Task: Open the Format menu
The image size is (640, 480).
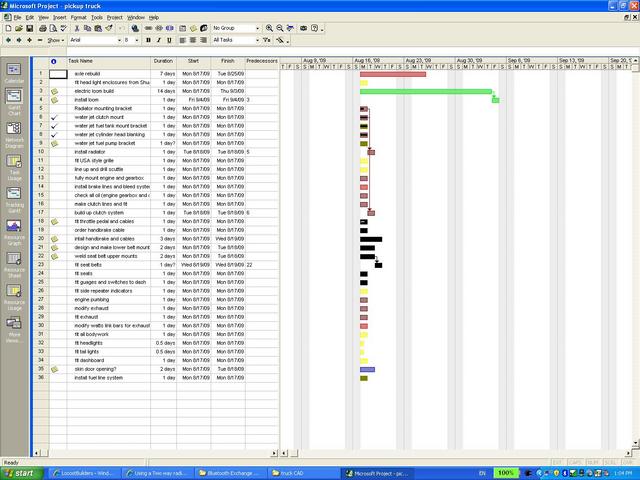Action: tap(78, 18)
